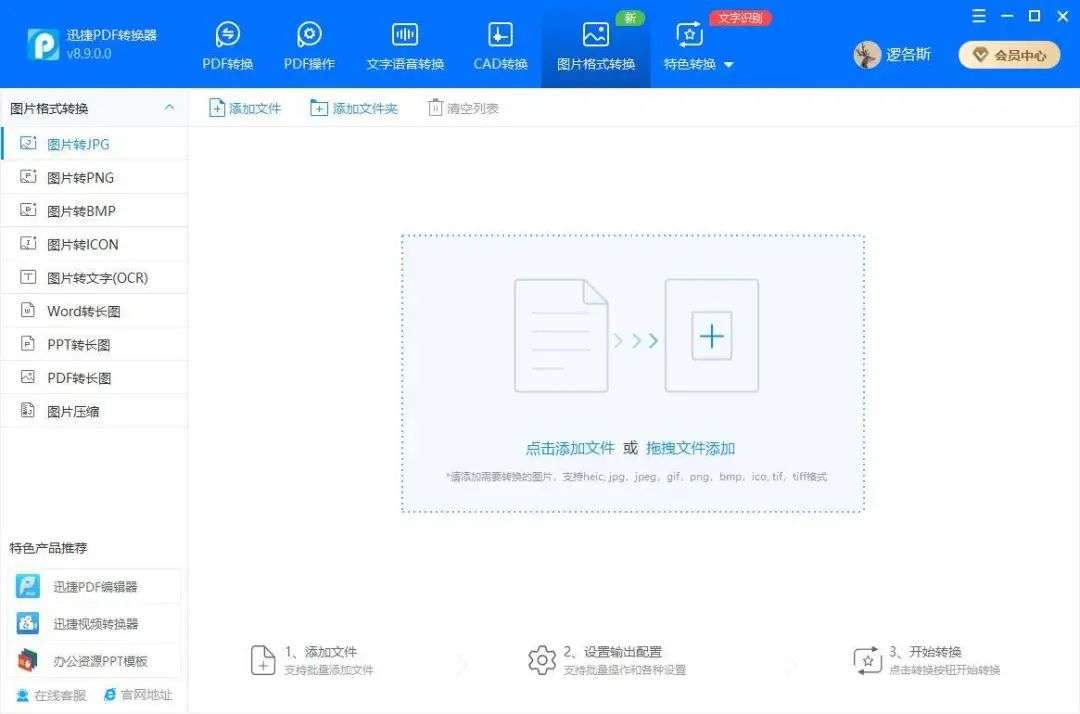Open 迅捷PDF编辑器 product recommendation
Viewport: 1080px width, 714px height.
(95, 587)
